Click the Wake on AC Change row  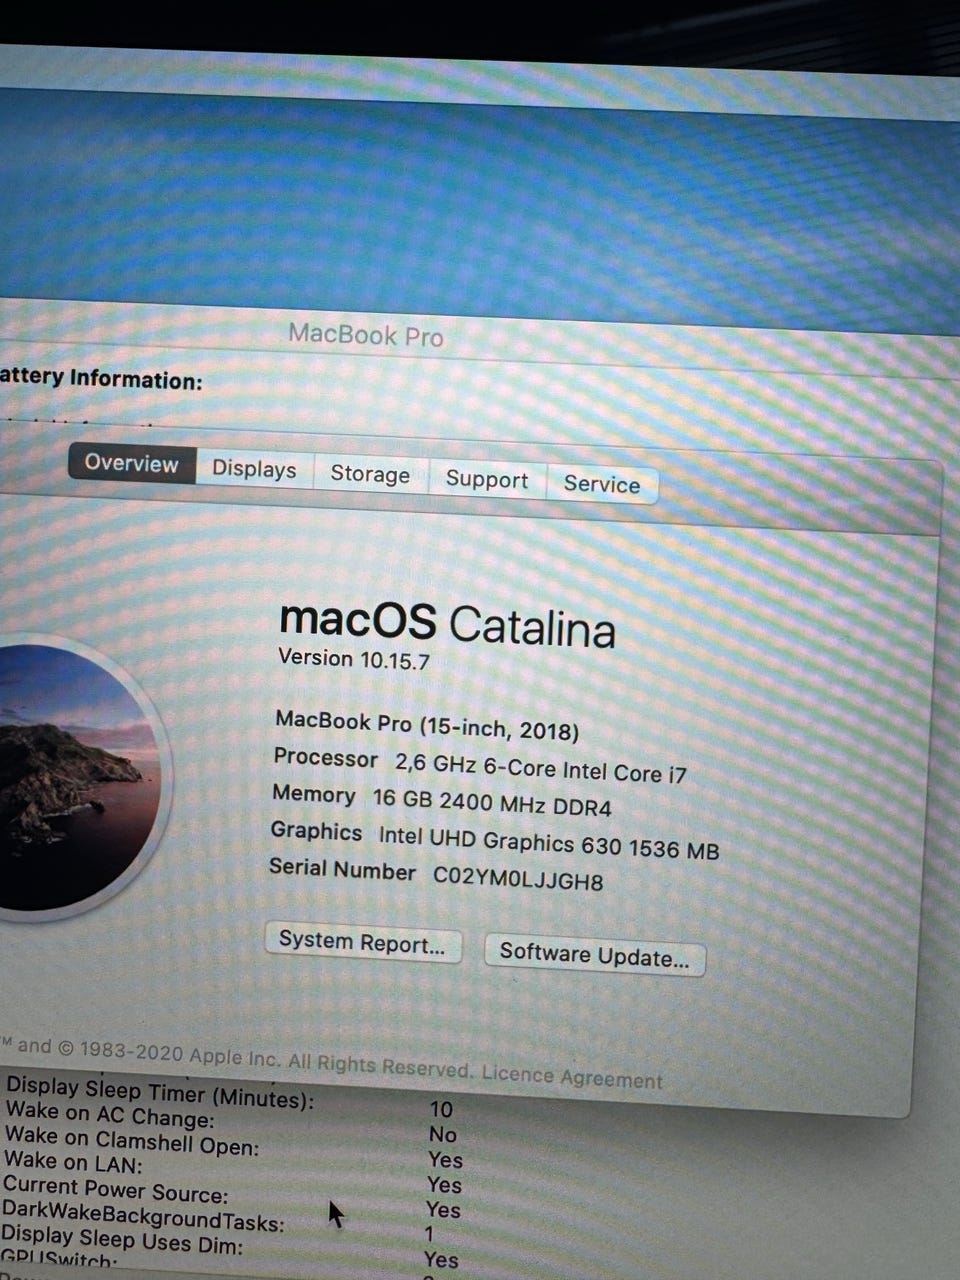[x=232, y=1123]
